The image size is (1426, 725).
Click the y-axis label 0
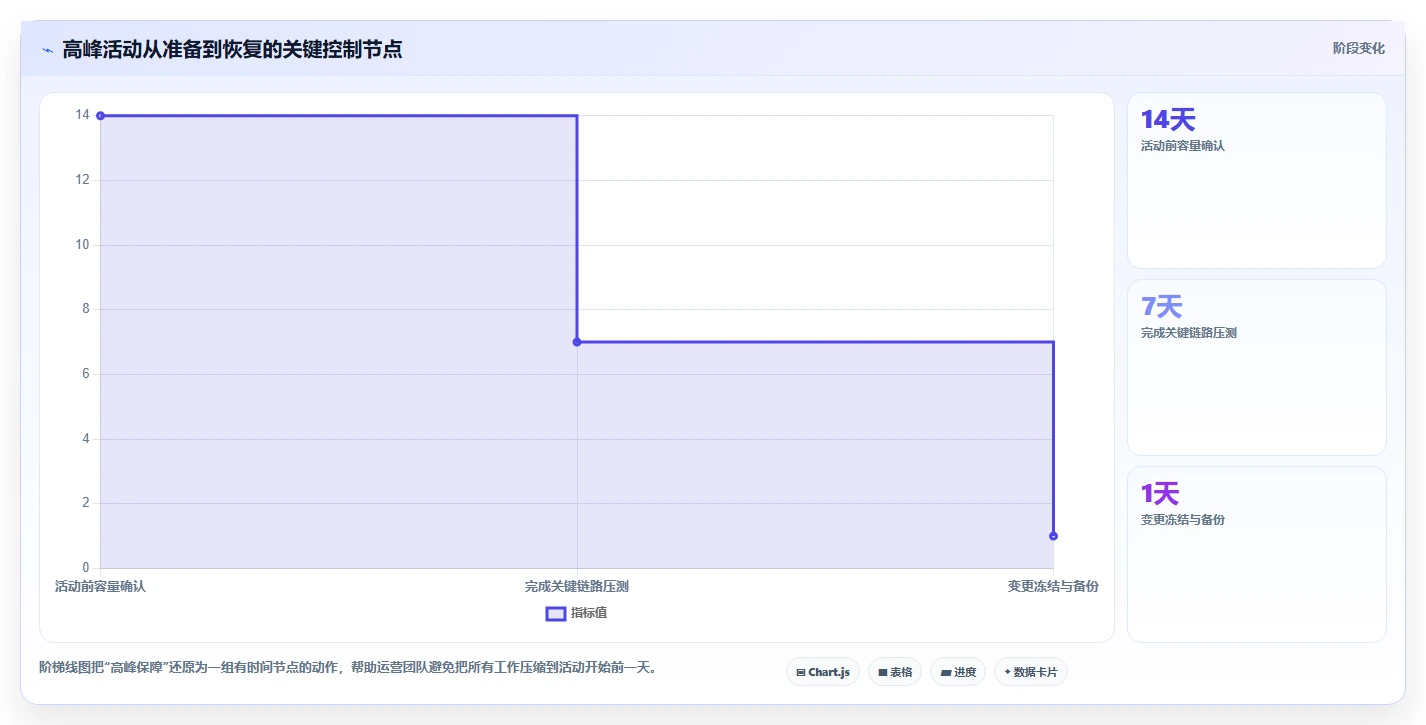click(x=86, y=568)
